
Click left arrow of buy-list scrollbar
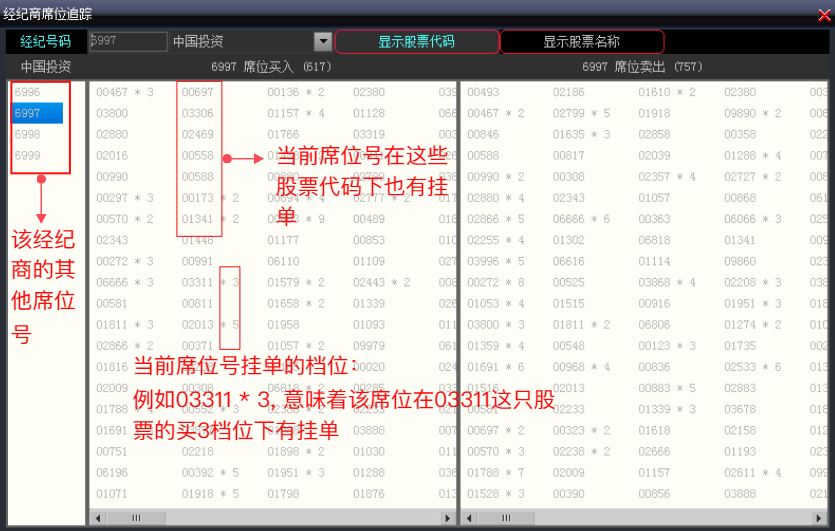[x=97, y=518]
